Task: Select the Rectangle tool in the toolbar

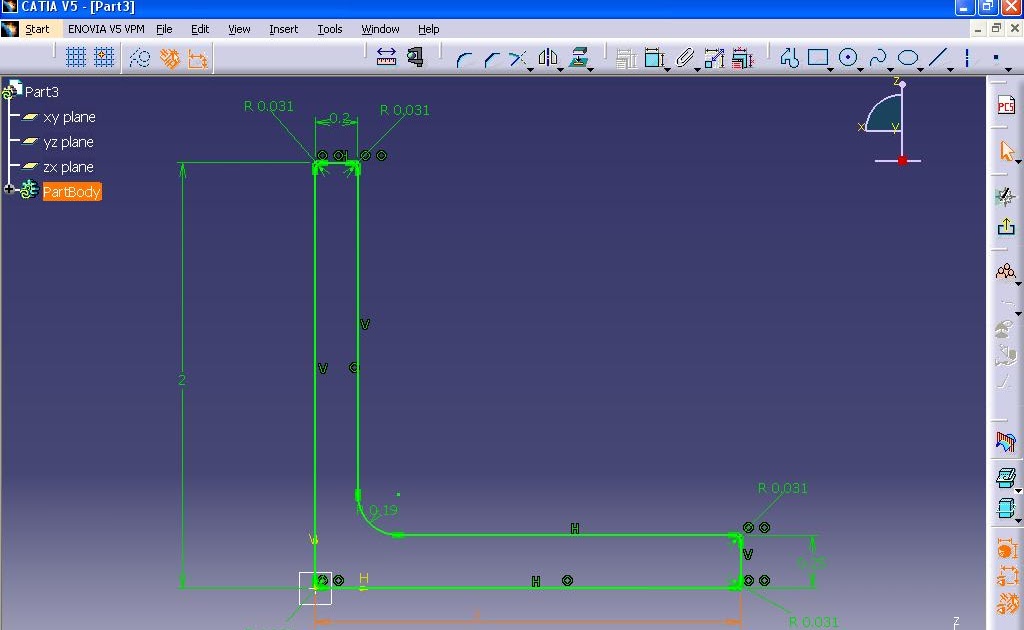Action: coord(816,58)
